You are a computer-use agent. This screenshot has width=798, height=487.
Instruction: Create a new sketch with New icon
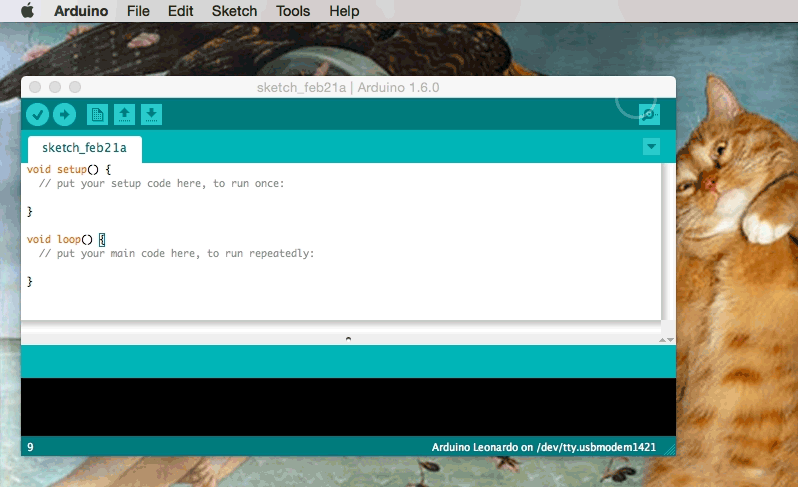97,114
